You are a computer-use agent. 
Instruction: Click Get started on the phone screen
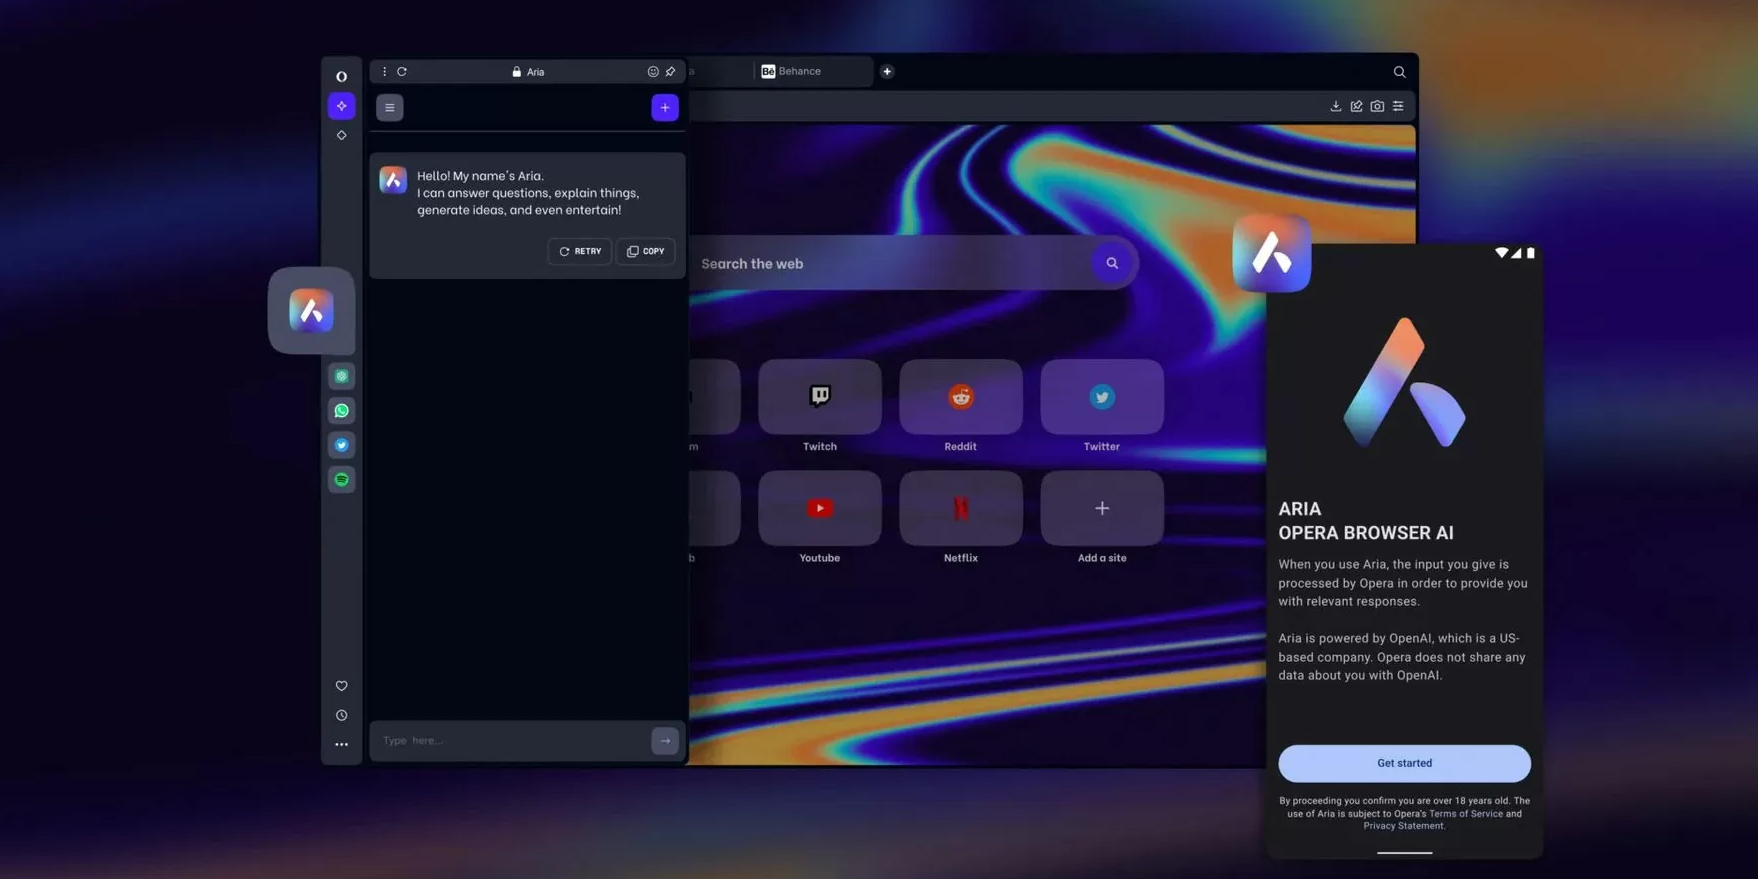tap(1404, 764)
